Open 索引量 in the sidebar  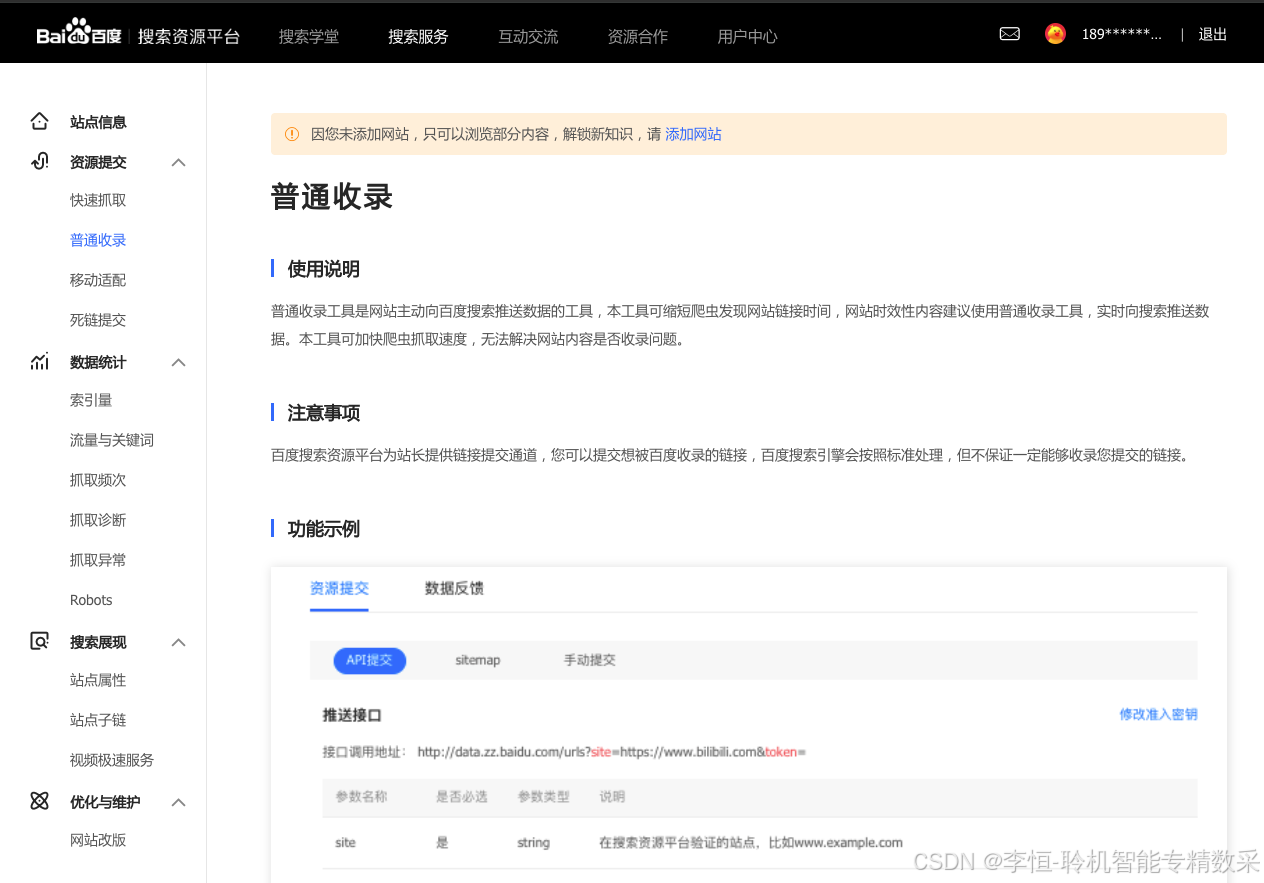click(x=91, y=400)
